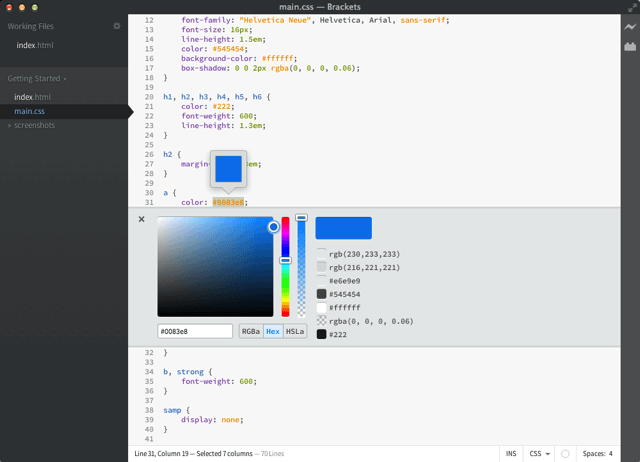Choose the #e6e9e9 swatch
640x462 pixels.
point(321,281)
